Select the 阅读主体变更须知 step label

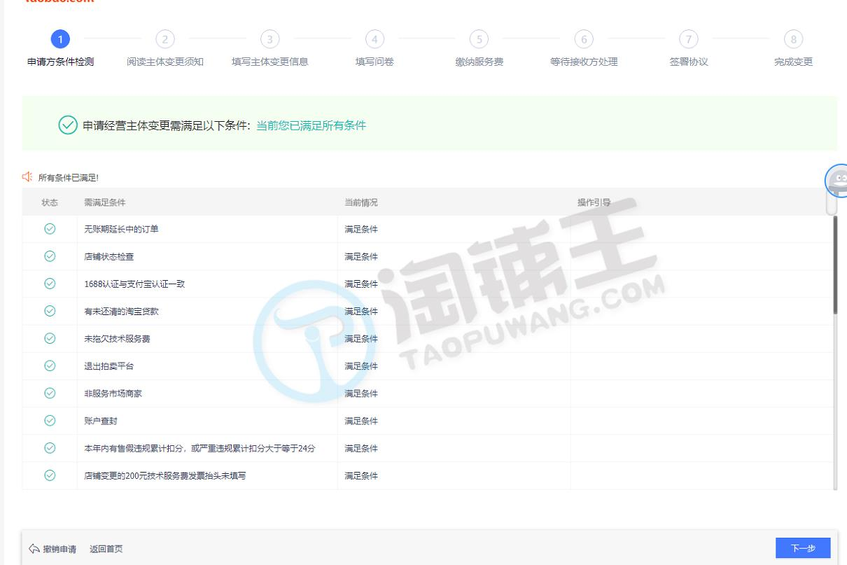[165, 62]
